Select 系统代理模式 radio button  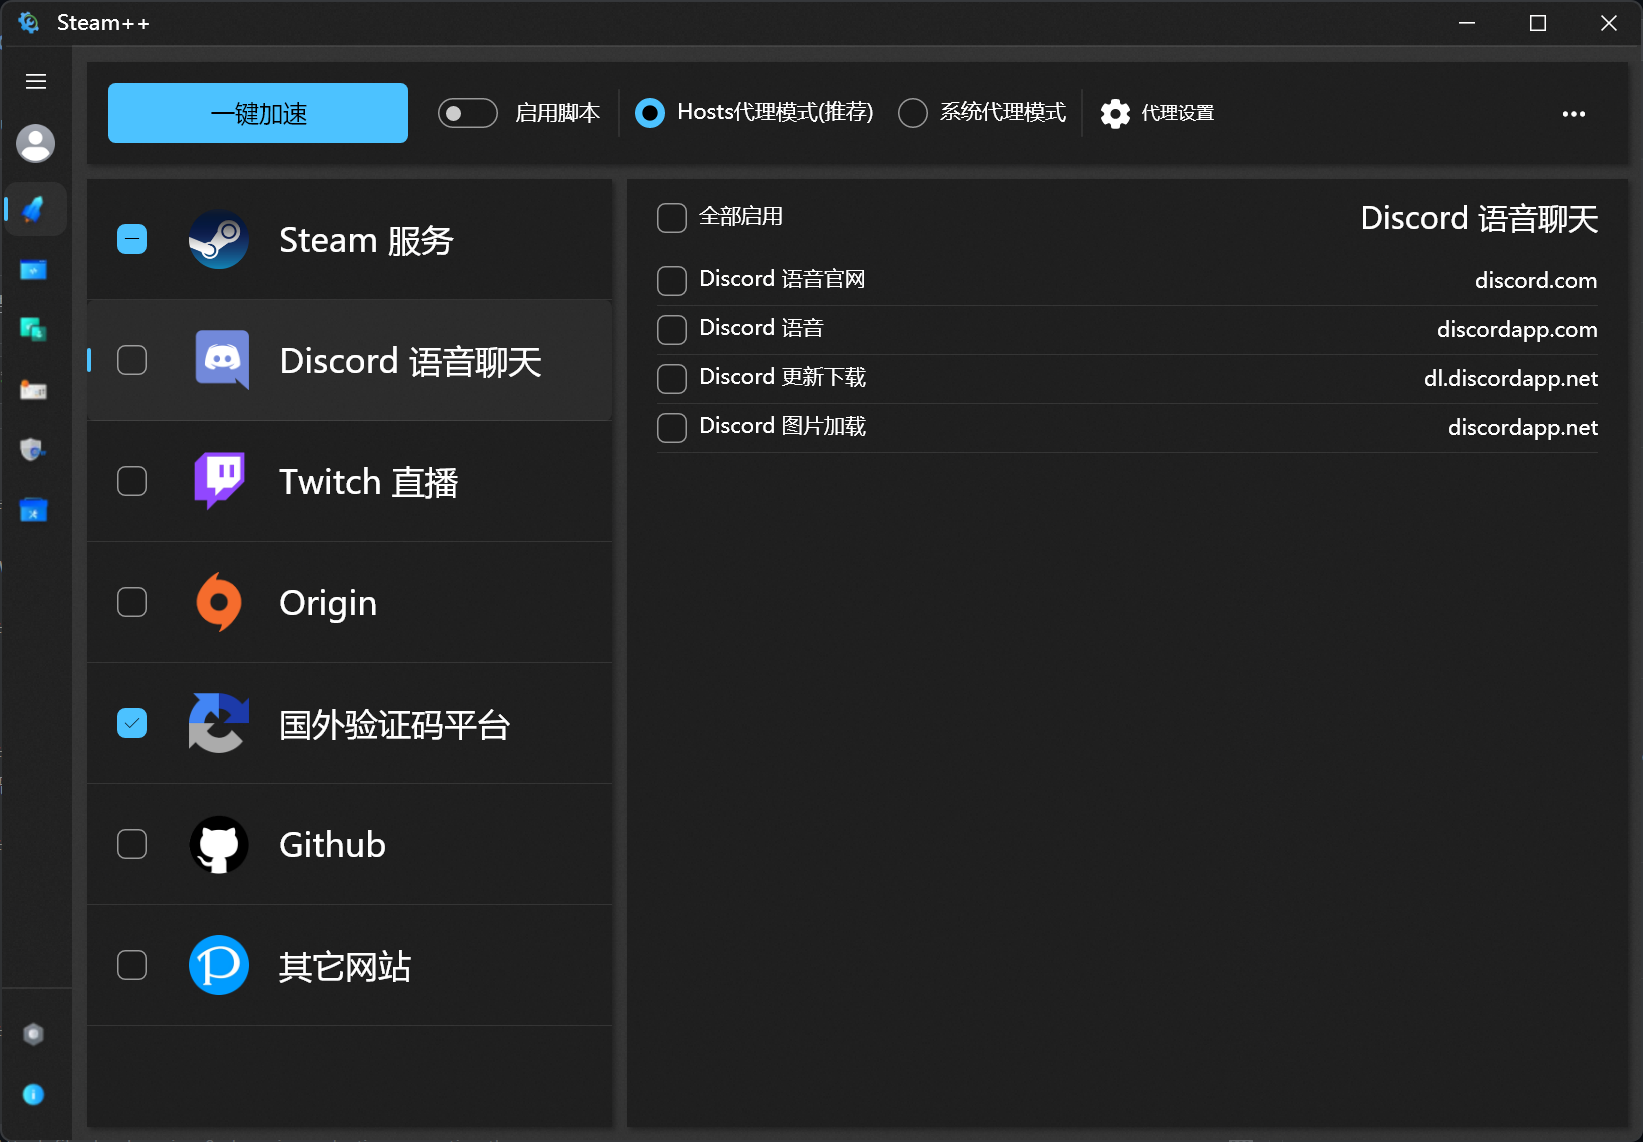point(913,113)
